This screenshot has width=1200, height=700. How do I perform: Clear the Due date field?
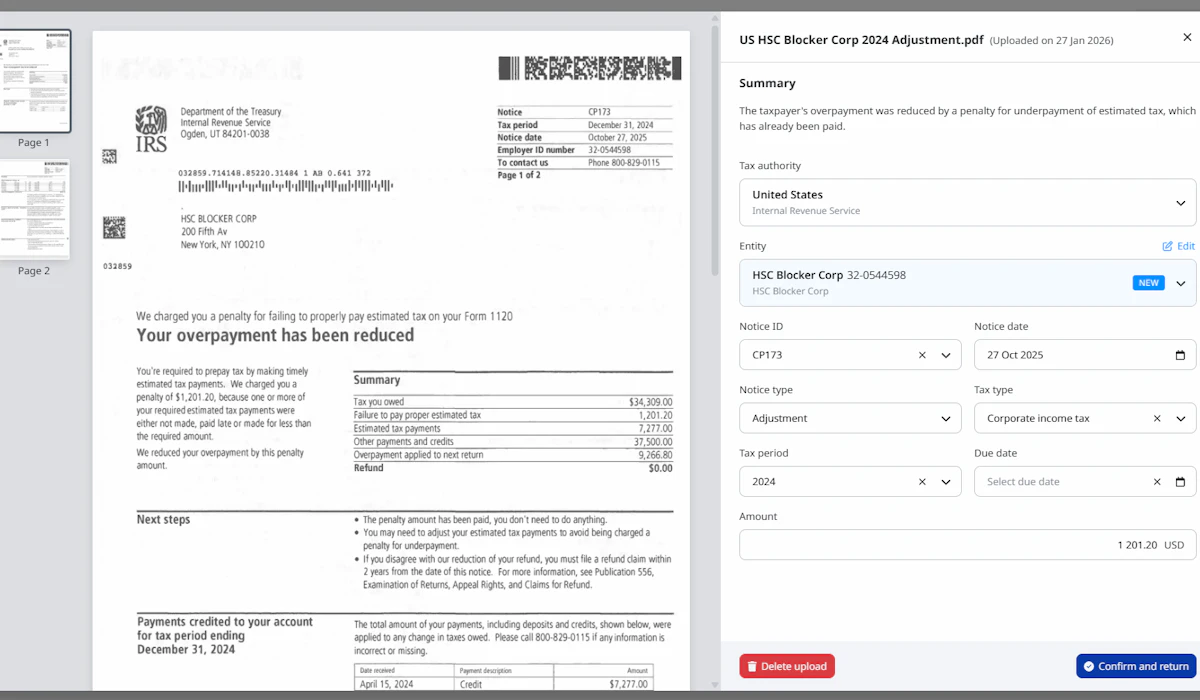point(1157,482)
